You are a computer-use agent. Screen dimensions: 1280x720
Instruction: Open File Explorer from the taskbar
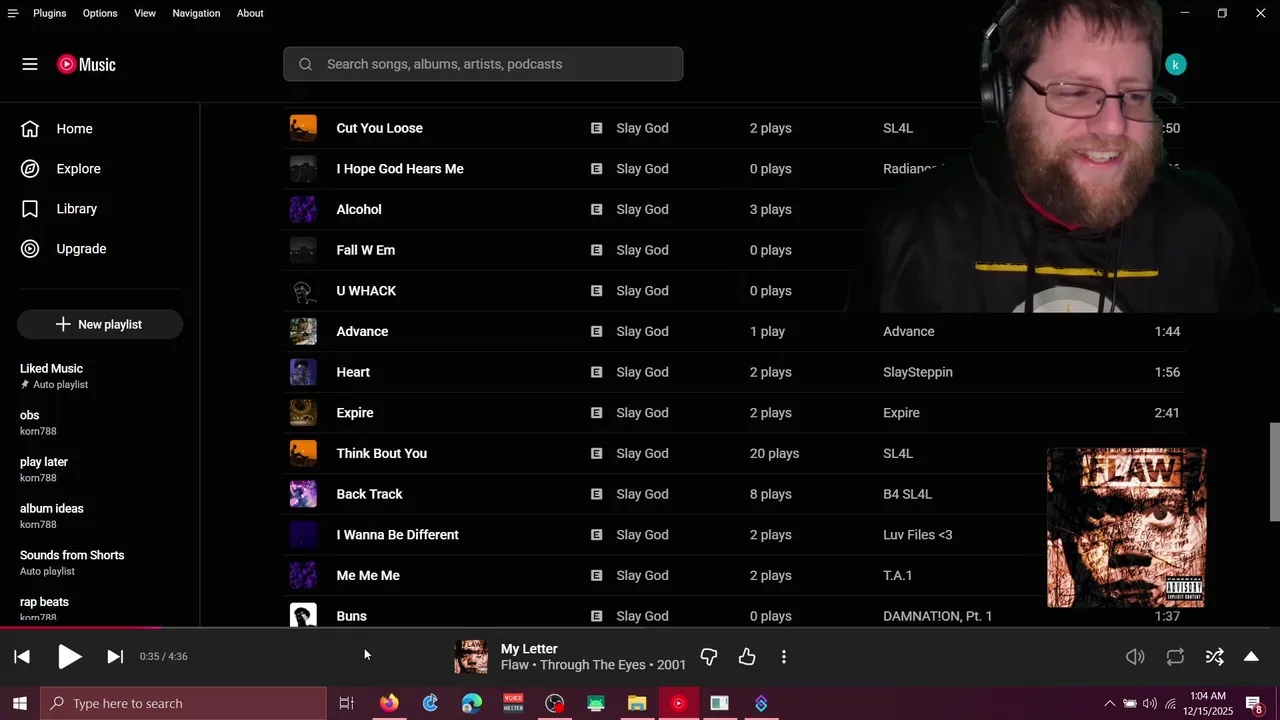point(637,703)
